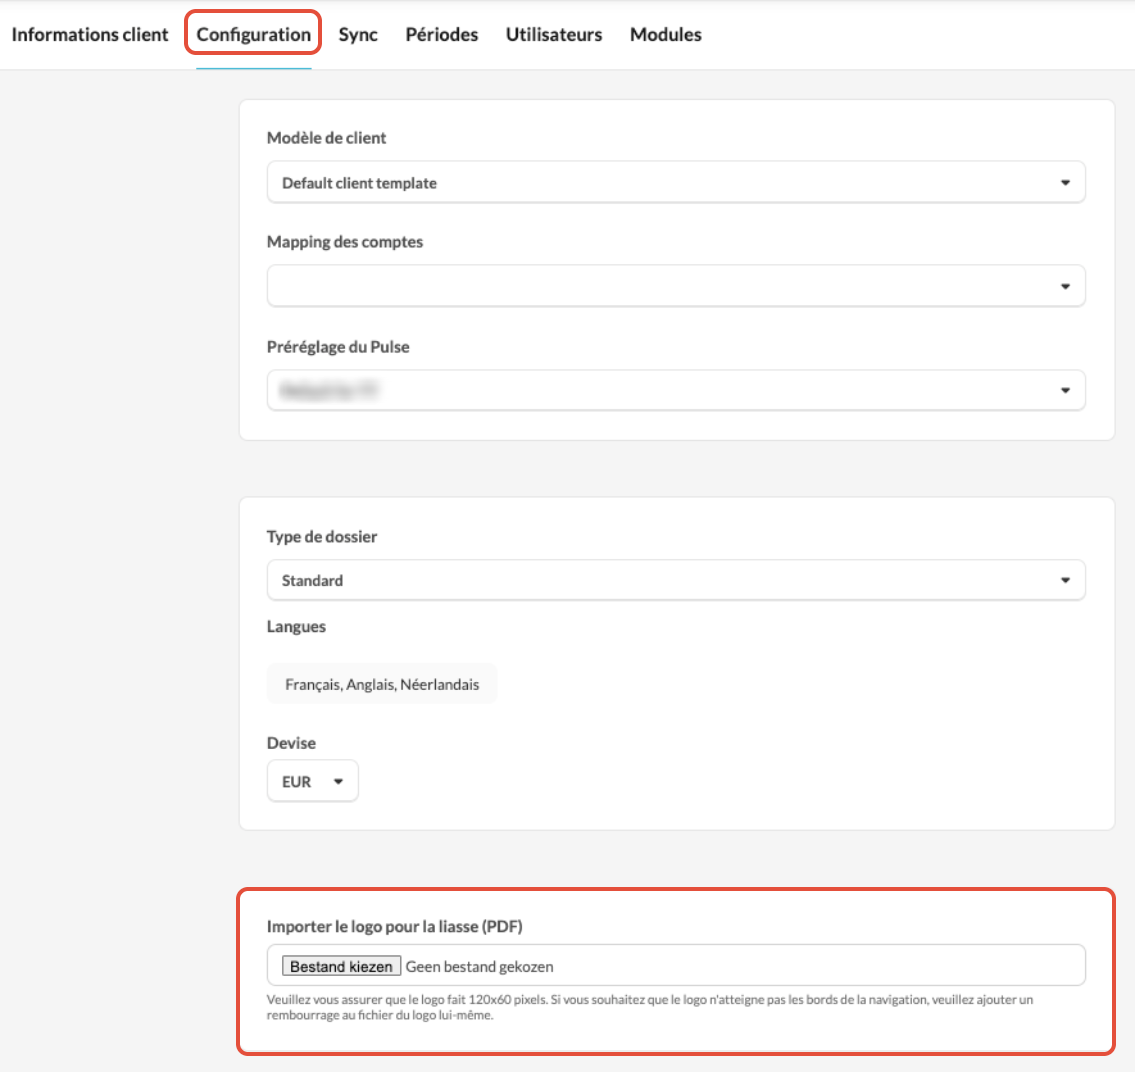Viewport: 1135px width, 1072px height.
Task: Click the 'Importer le logo pour la liasse (PDF)' label
Action: 394,927
